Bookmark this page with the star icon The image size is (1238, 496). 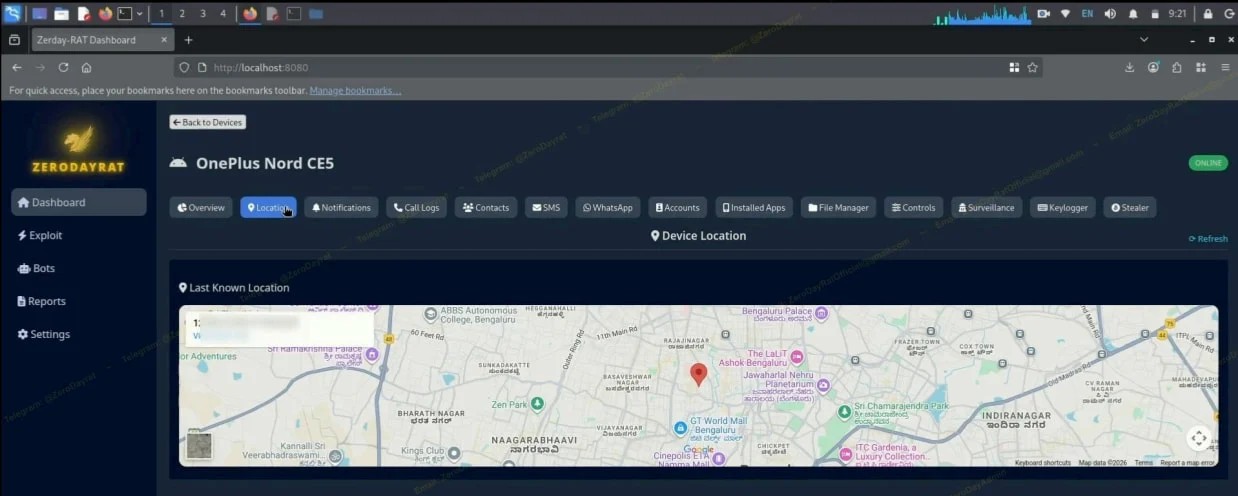coord(1033,68)
